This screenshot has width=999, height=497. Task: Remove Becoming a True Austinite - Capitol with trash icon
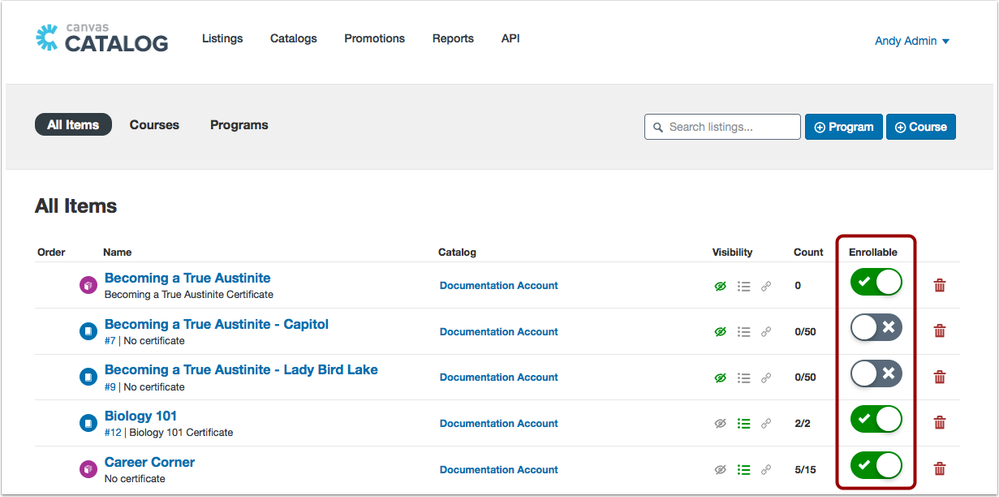[939, 331]
